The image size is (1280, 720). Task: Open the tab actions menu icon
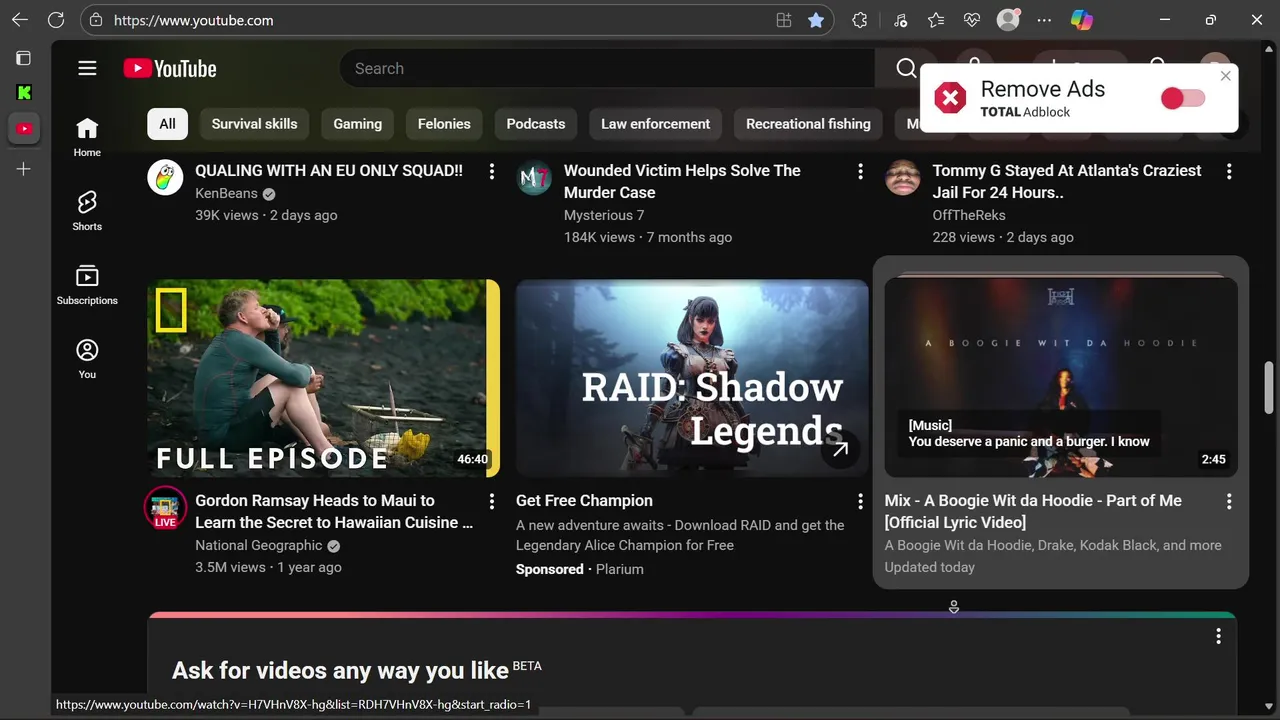click(24, 58)
